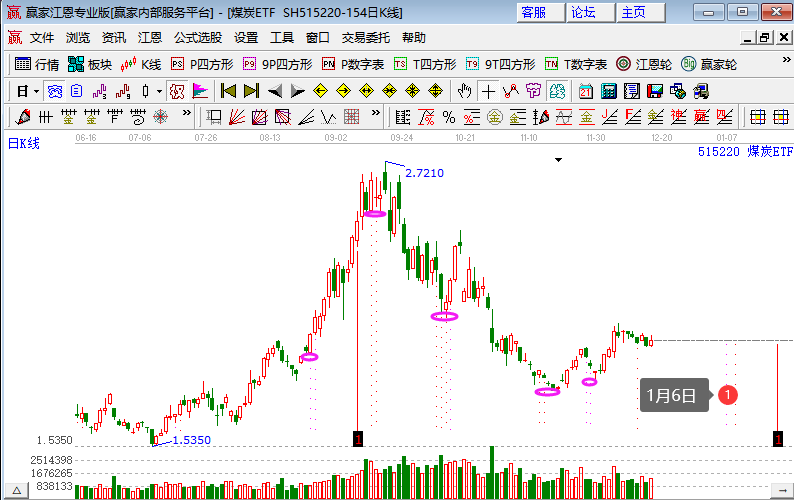Open the 窗口 menu
The height and width of the screenshot is (500, 794).
tap(318, 37)
